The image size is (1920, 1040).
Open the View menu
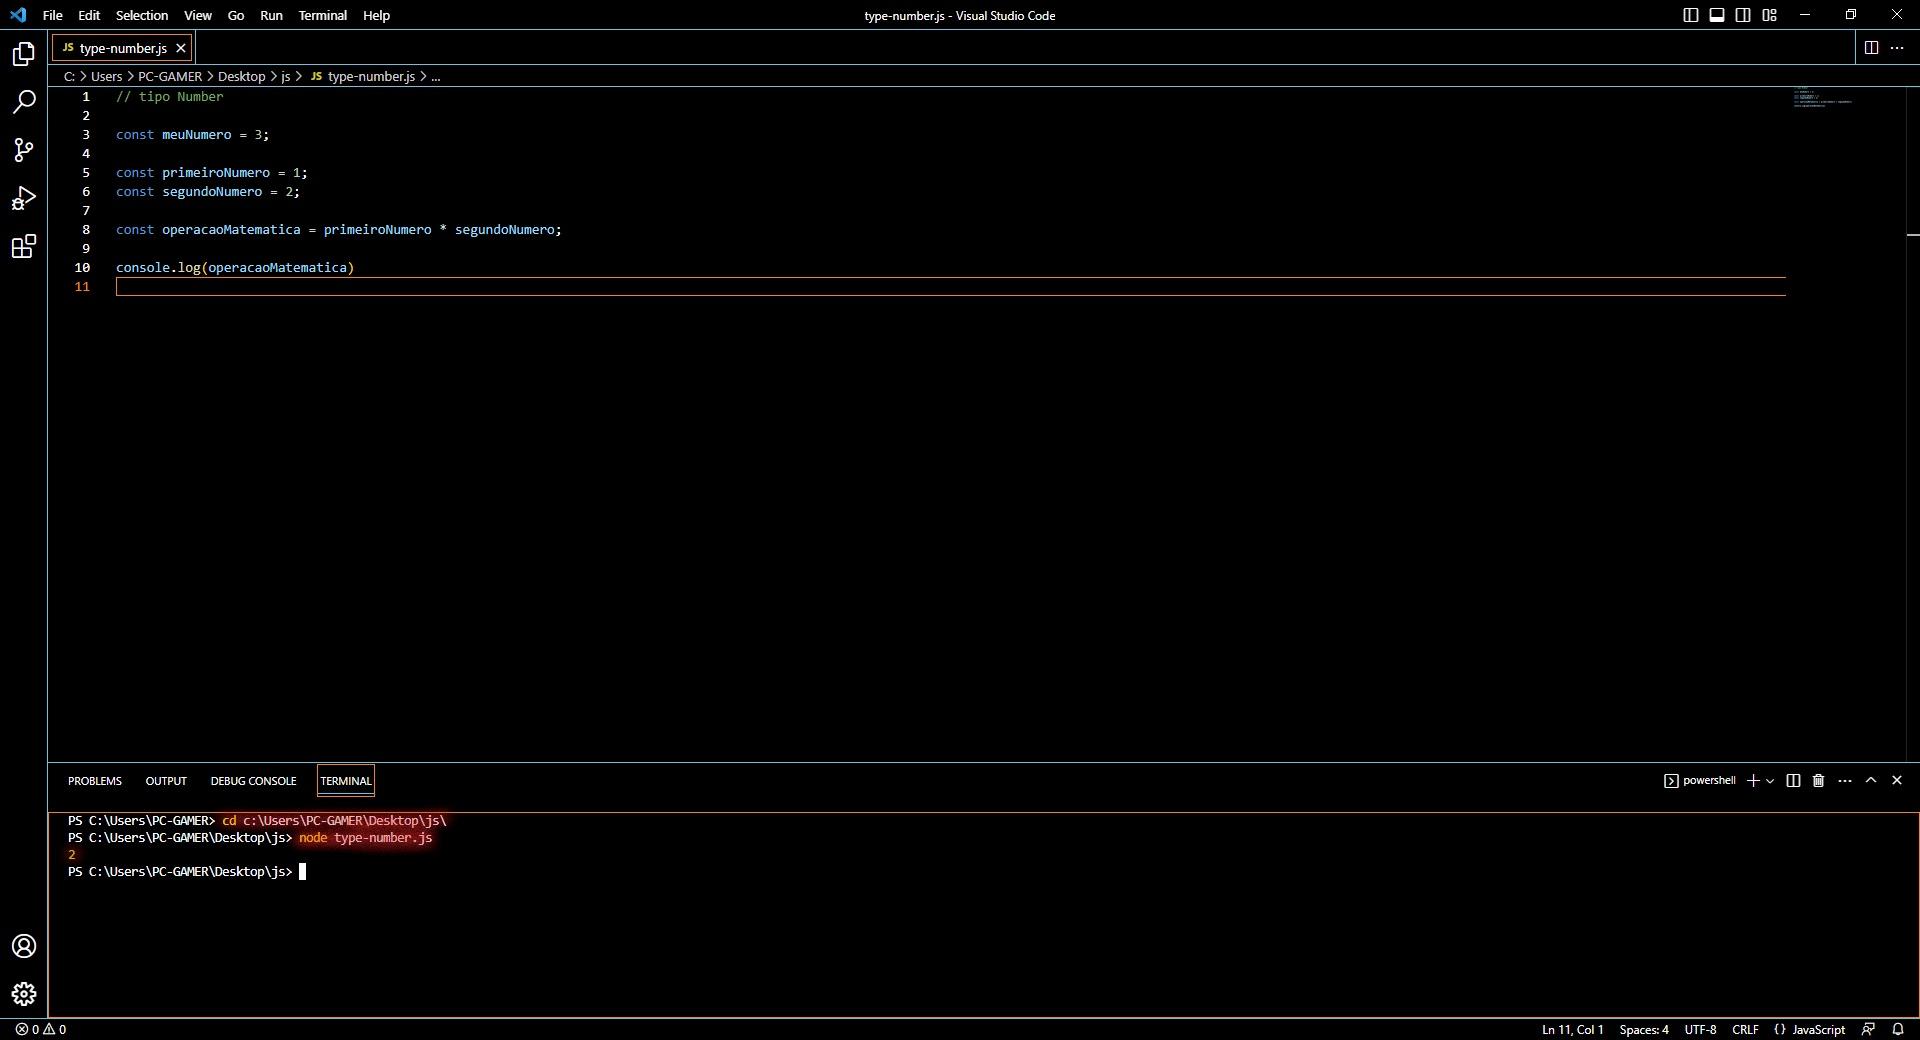coord(198,15)
